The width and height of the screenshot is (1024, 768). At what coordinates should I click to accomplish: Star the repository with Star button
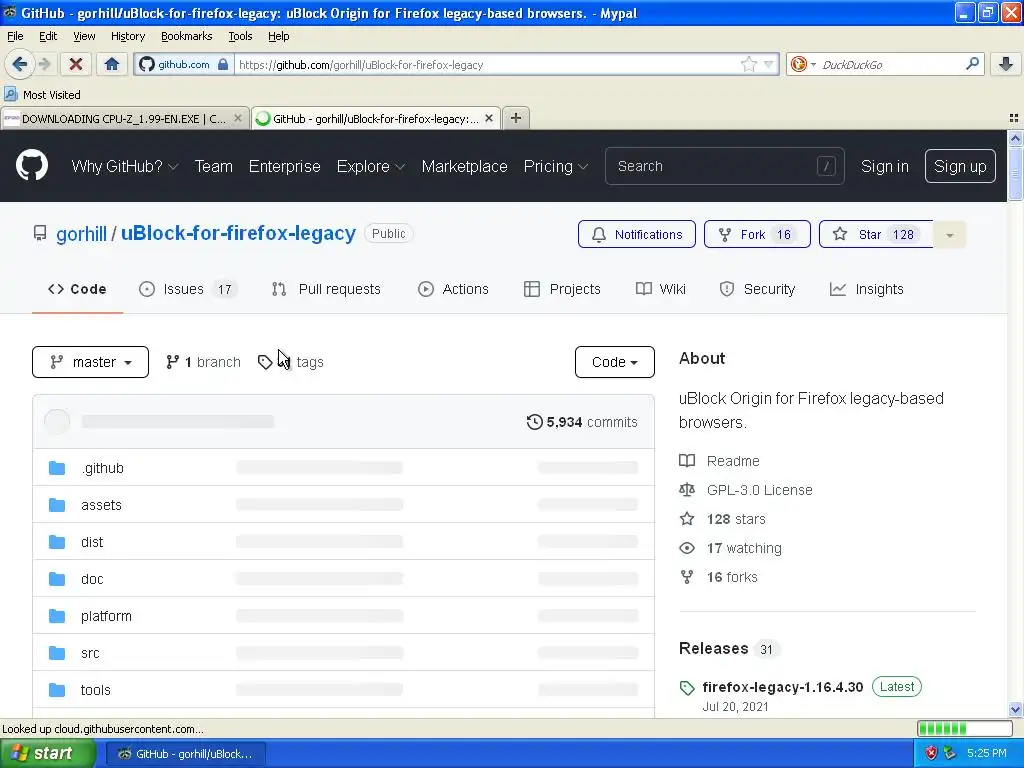pos(876,234)
